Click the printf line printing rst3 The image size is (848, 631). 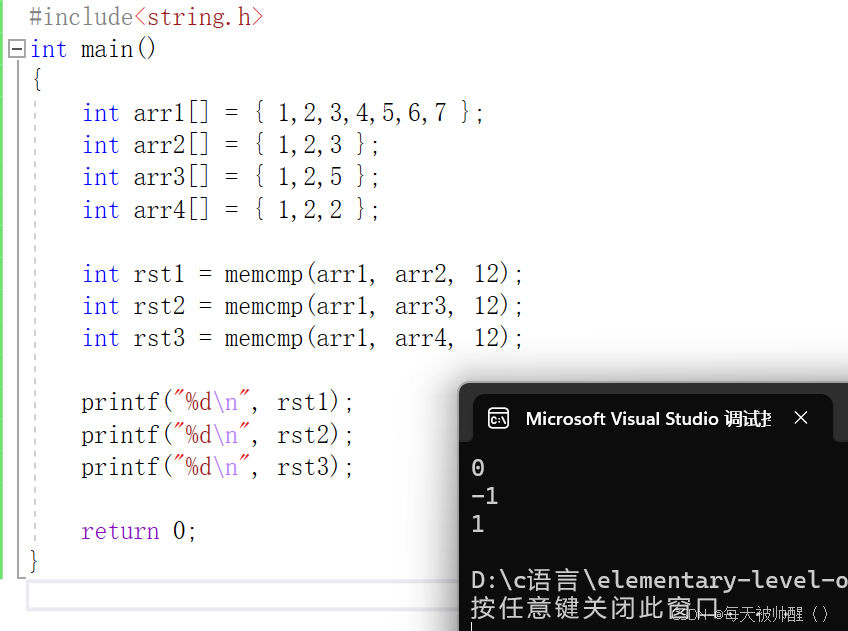pos(217,467)
